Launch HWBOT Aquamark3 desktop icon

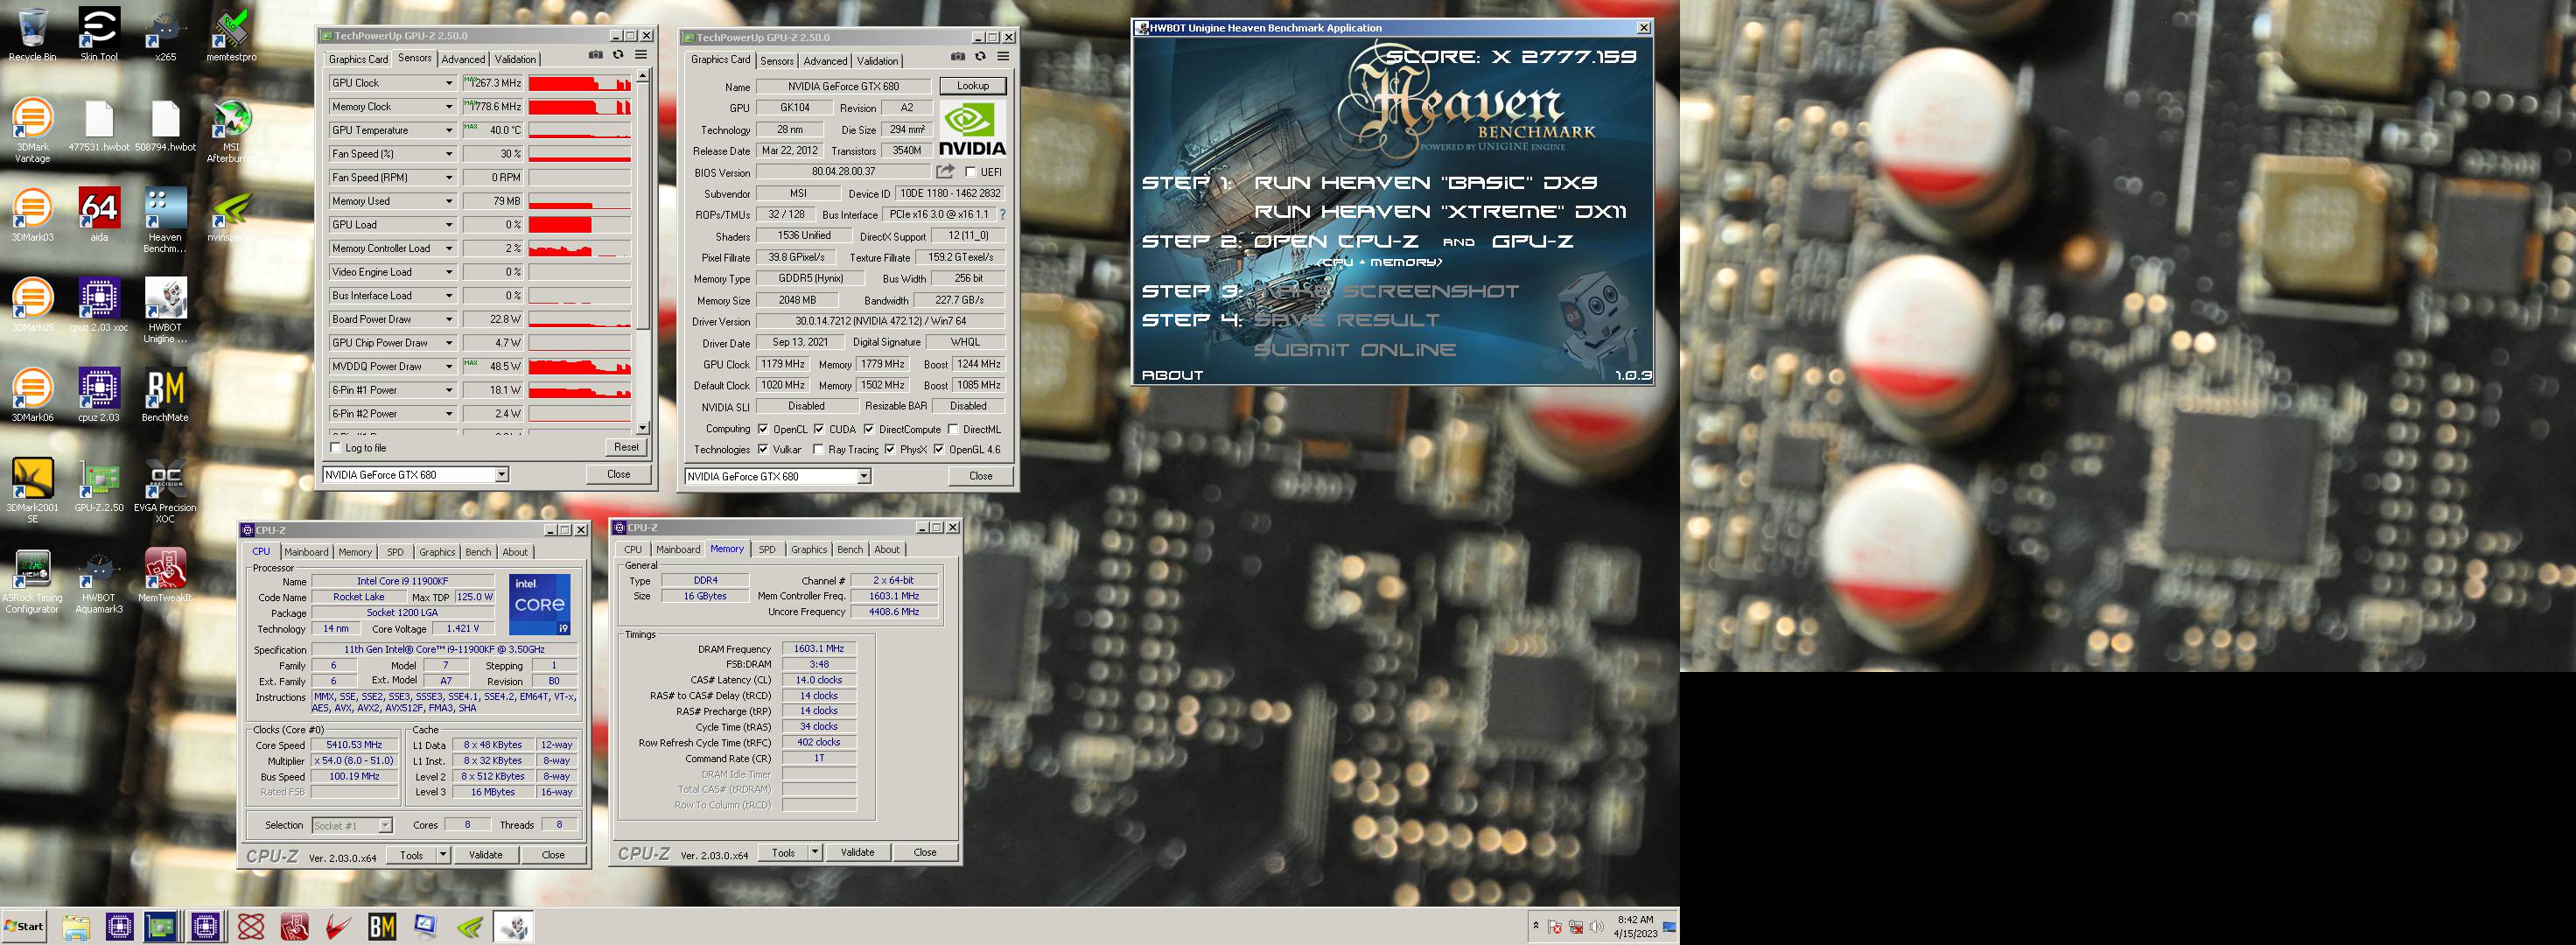click(x=99, y=580)
